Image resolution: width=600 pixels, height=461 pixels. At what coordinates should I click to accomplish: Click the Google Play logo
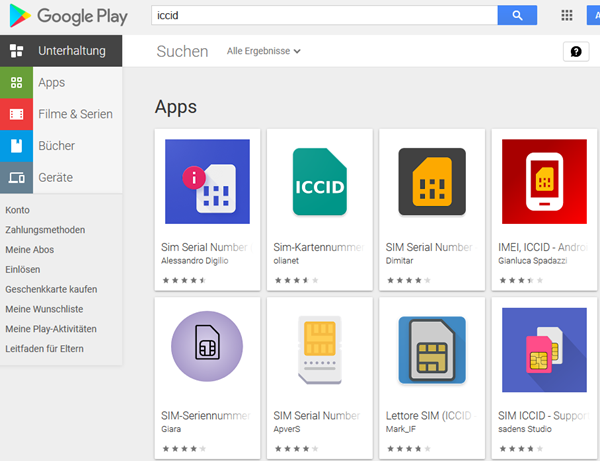(68, 16)
